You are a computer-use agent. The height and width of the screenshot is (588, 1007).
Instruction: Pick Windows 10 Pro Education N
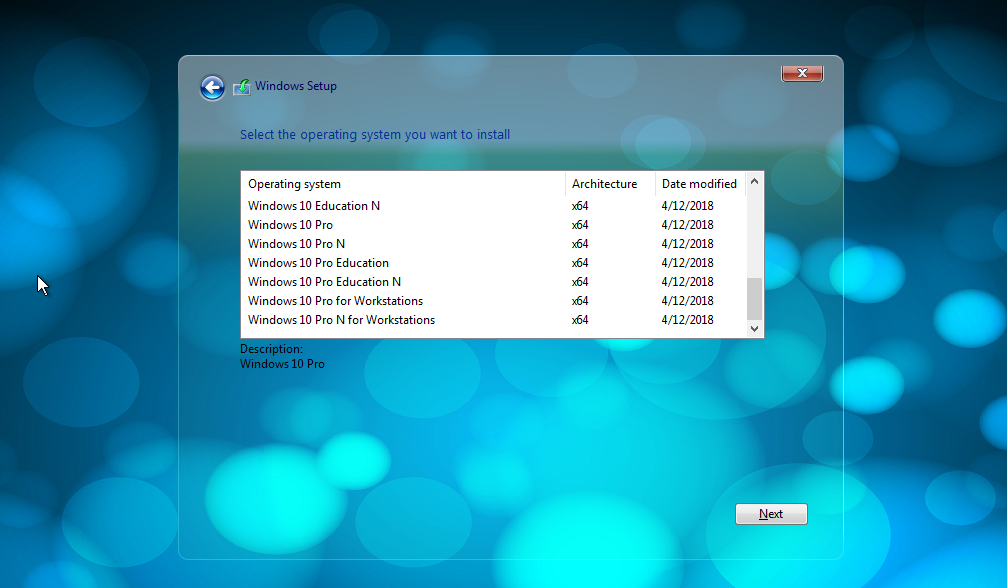pyautogui.click(x=324, y=282)
